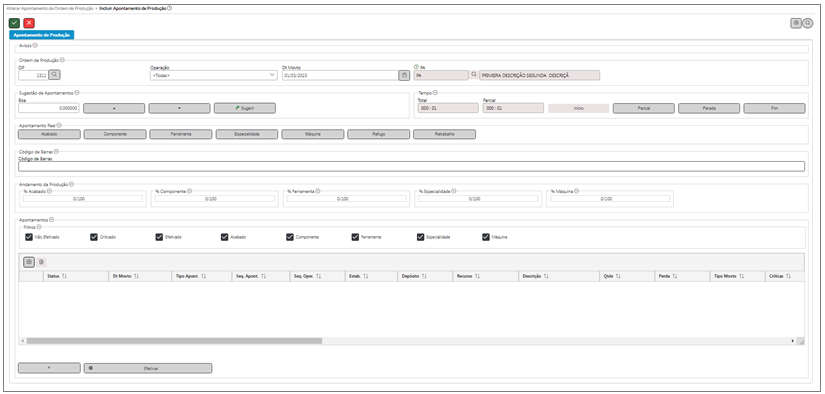Select the Apontamento de Produção tab

pos(42,35)
